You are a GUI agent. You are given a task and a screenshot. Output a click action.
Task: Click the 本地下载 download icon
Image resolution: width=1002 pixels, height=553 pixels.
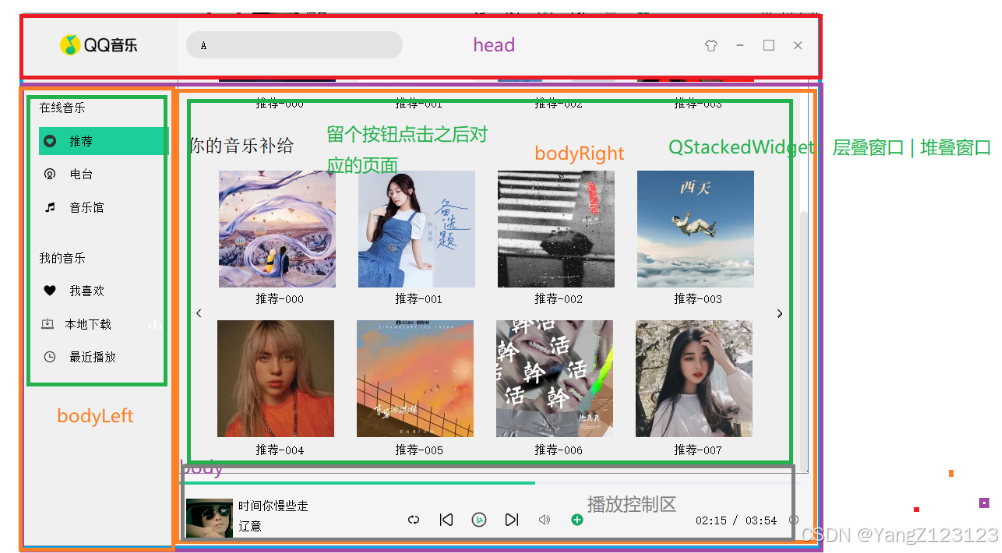[x=48, y=324]
